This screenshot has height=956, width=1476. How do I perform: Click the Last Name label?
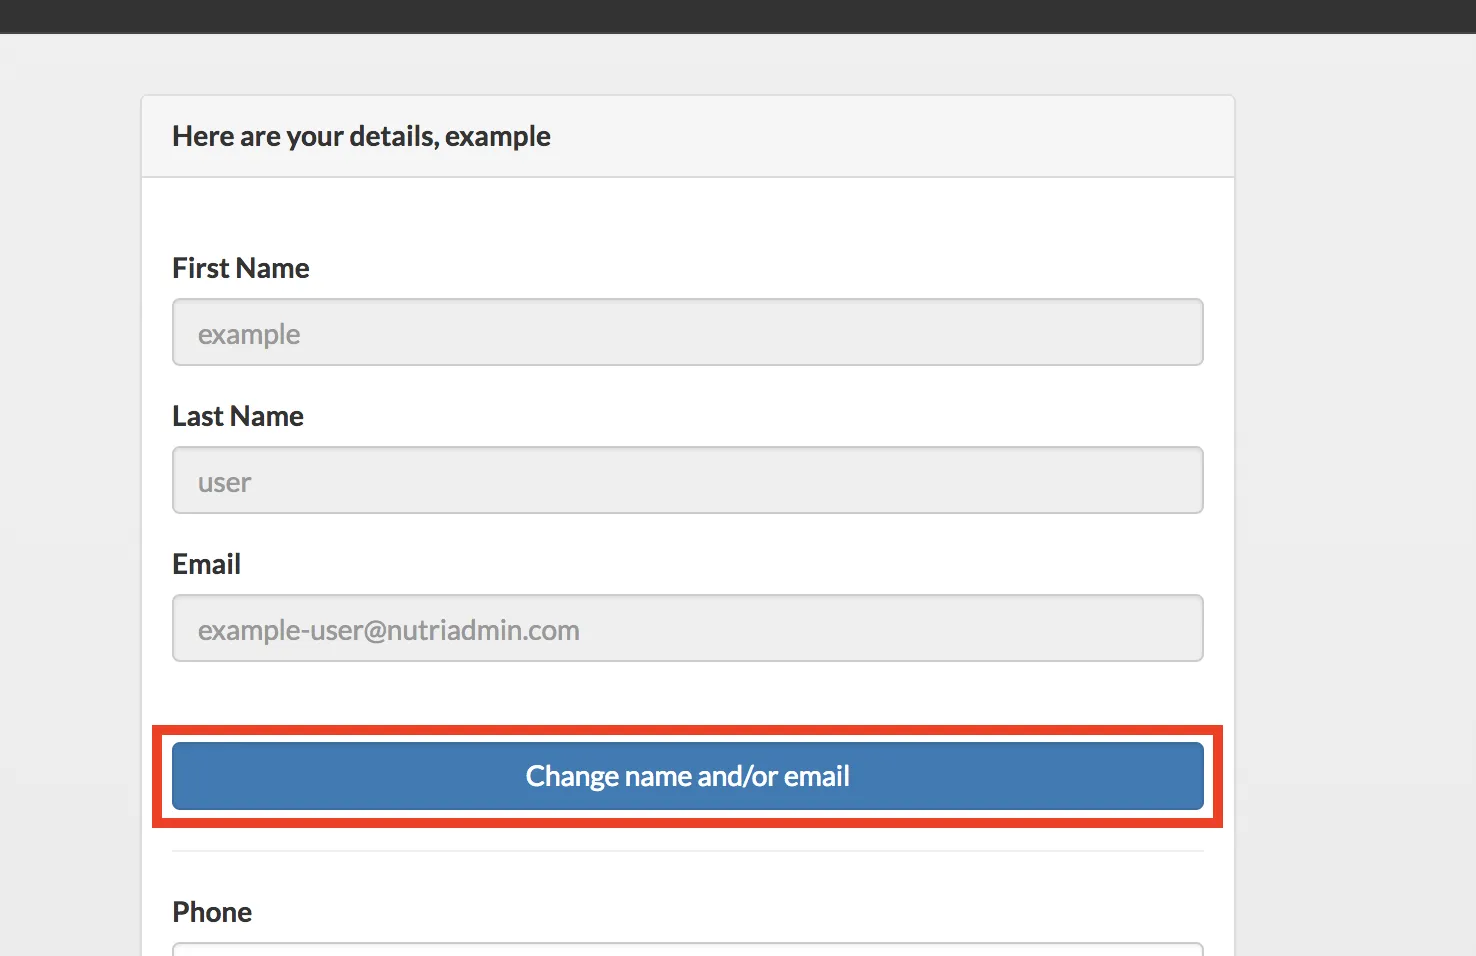[x=238, y=416]
